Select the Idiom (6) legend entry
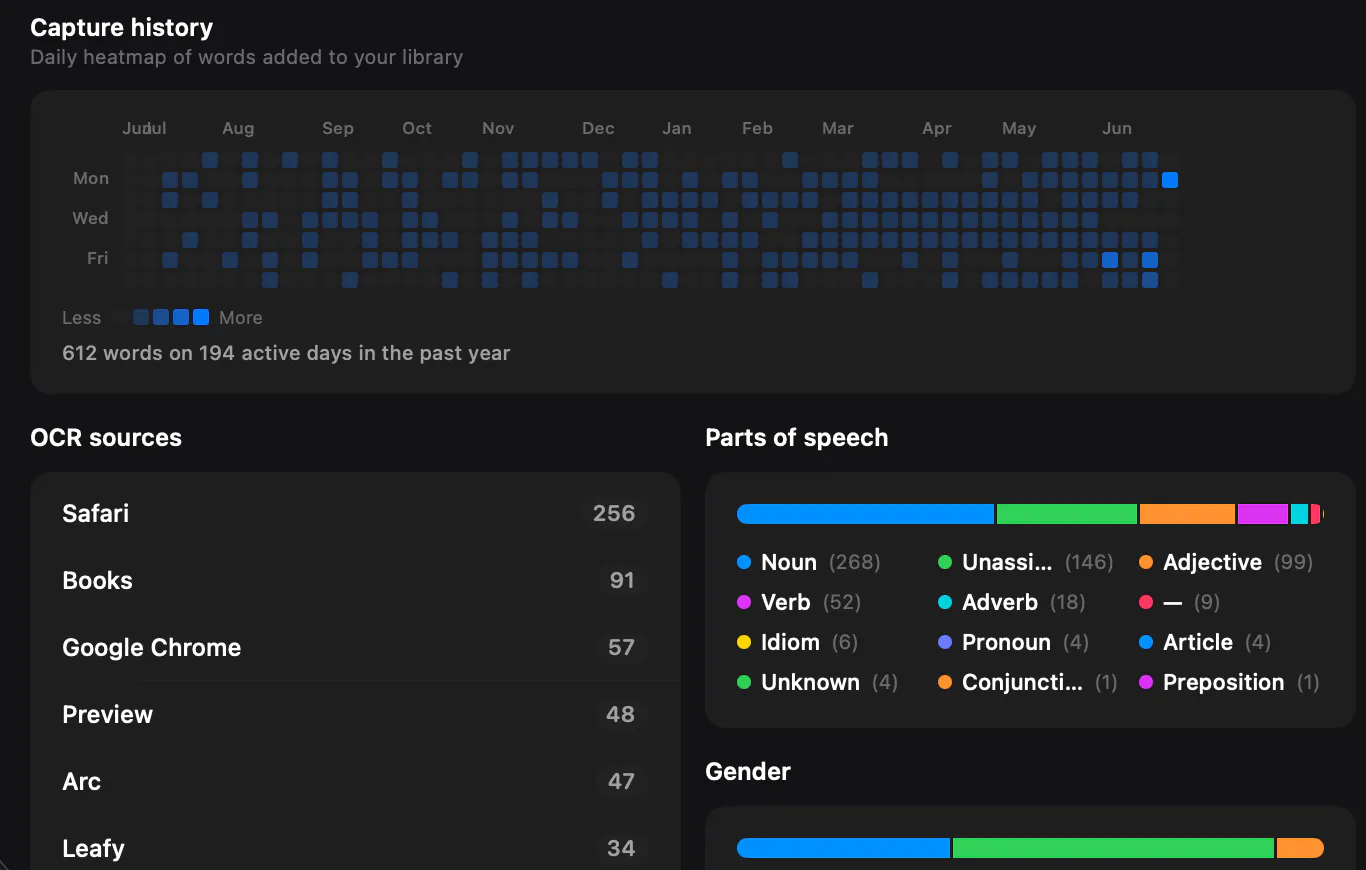This screenshot has height=870, width=1366. 798,642
